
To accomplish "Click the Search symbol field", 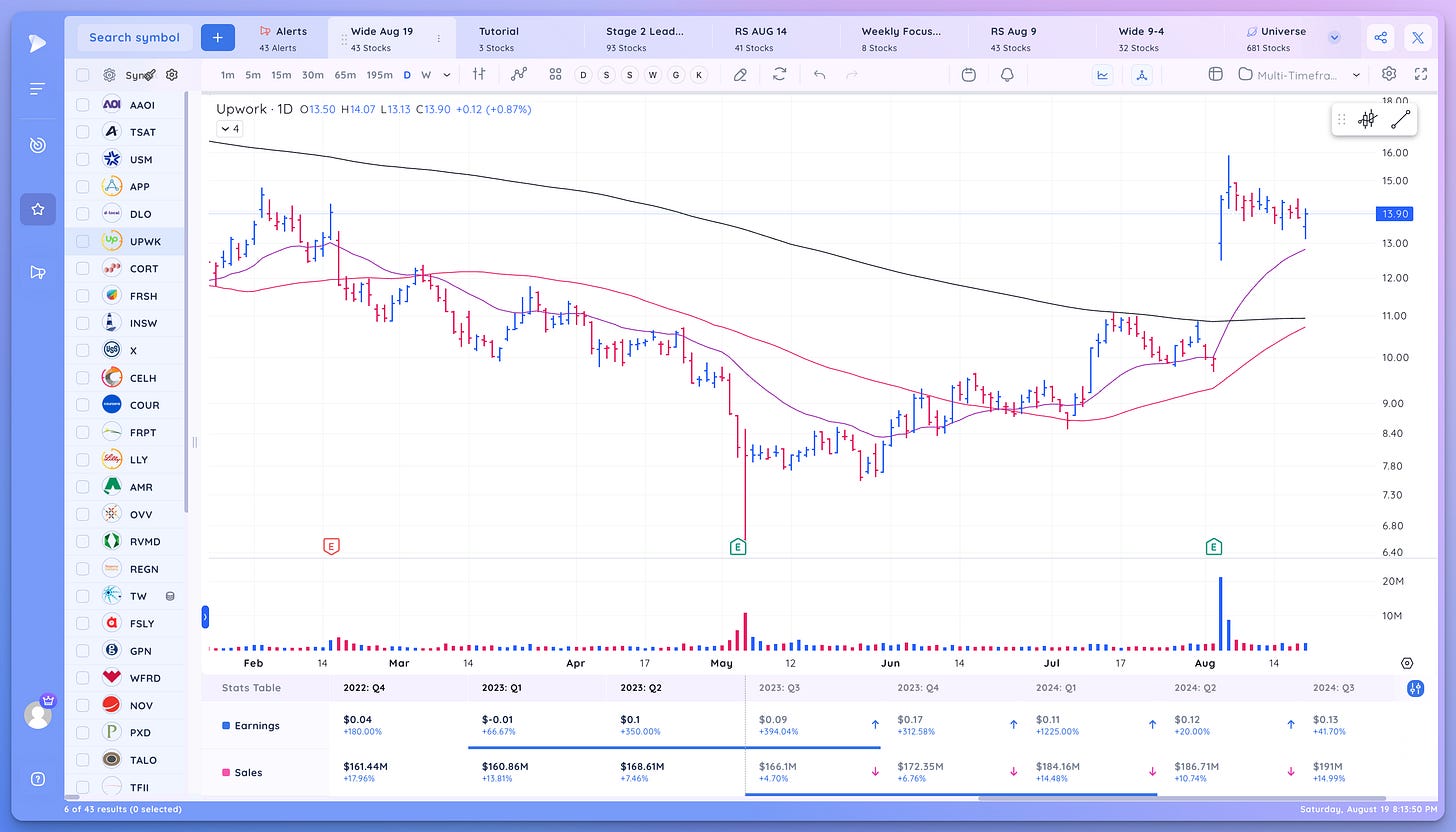I will tap(135, 37).
